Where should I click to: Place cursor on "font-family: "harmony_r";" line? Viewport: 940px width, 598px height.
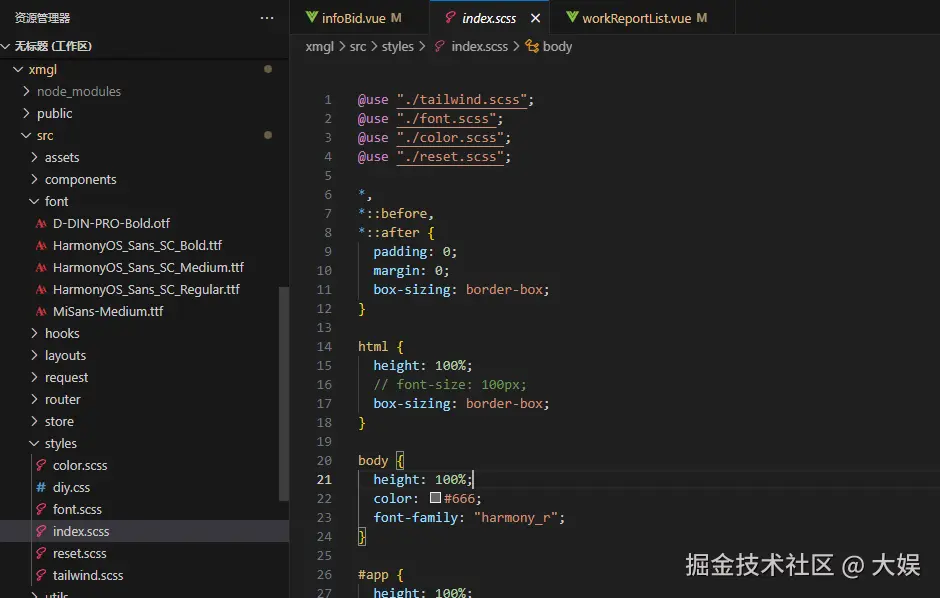[x=469, y=518]
